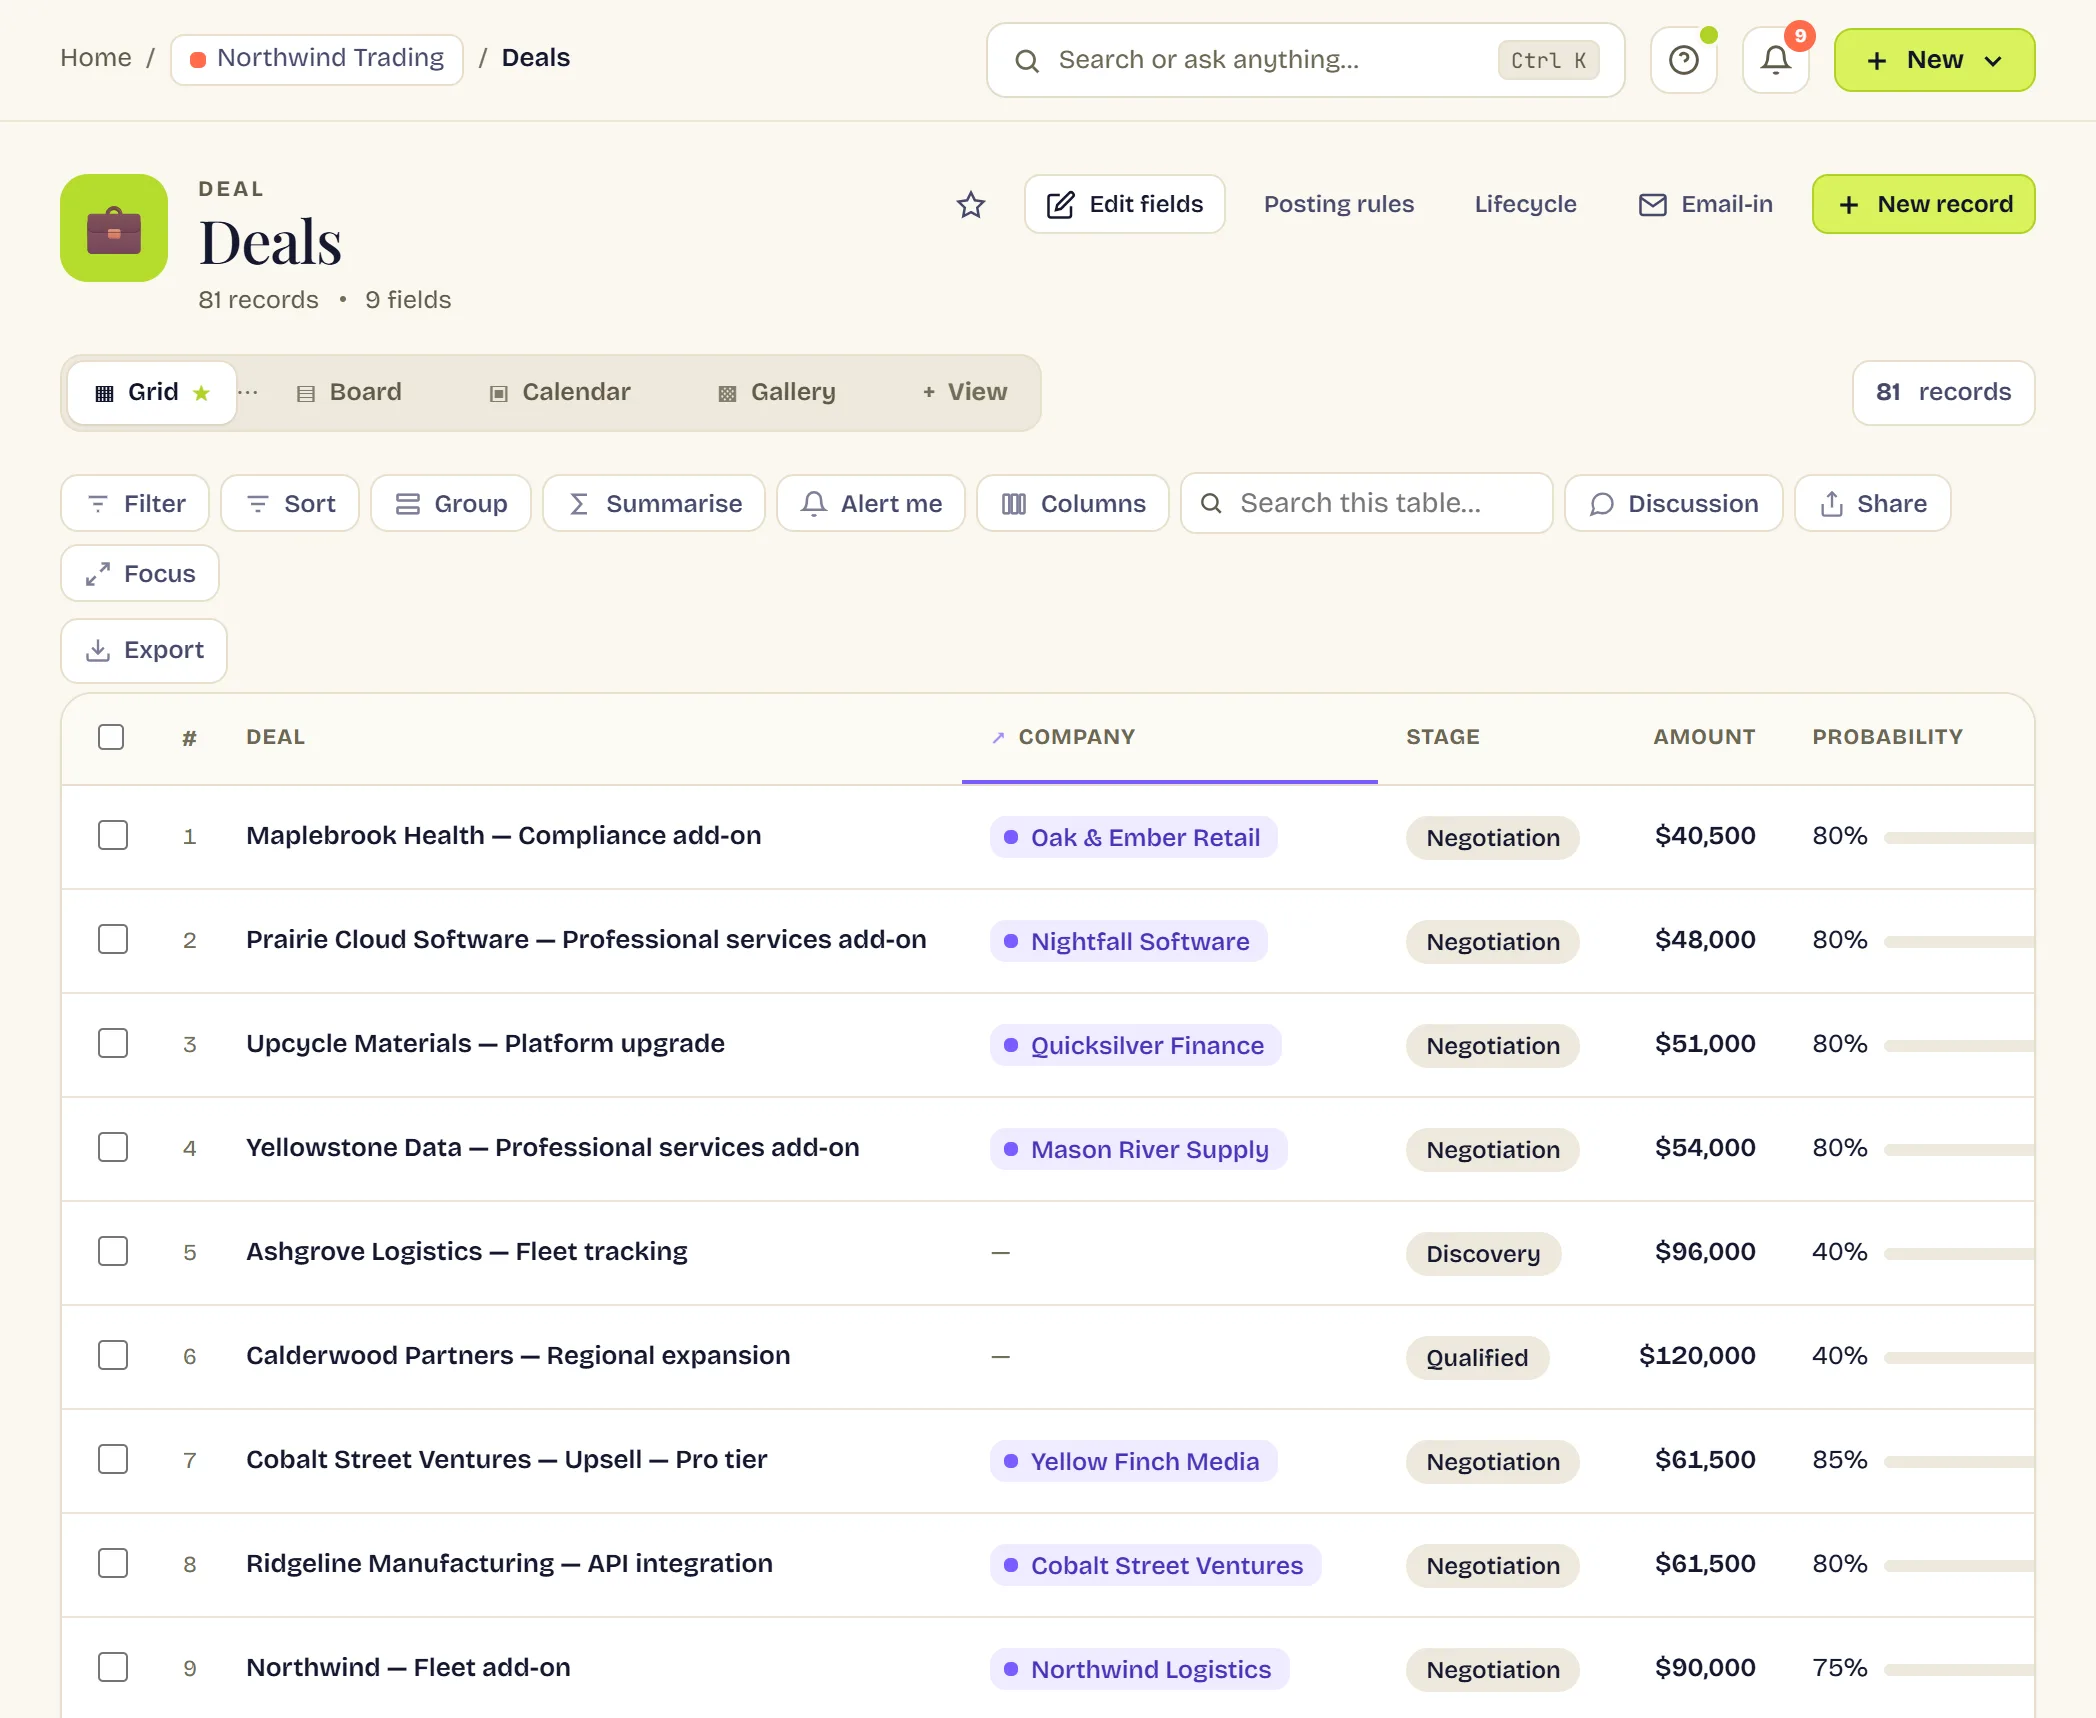Click the New record button
Screen dimensions: 2096x1718
pyautogui.click(x=1923, y=204)
